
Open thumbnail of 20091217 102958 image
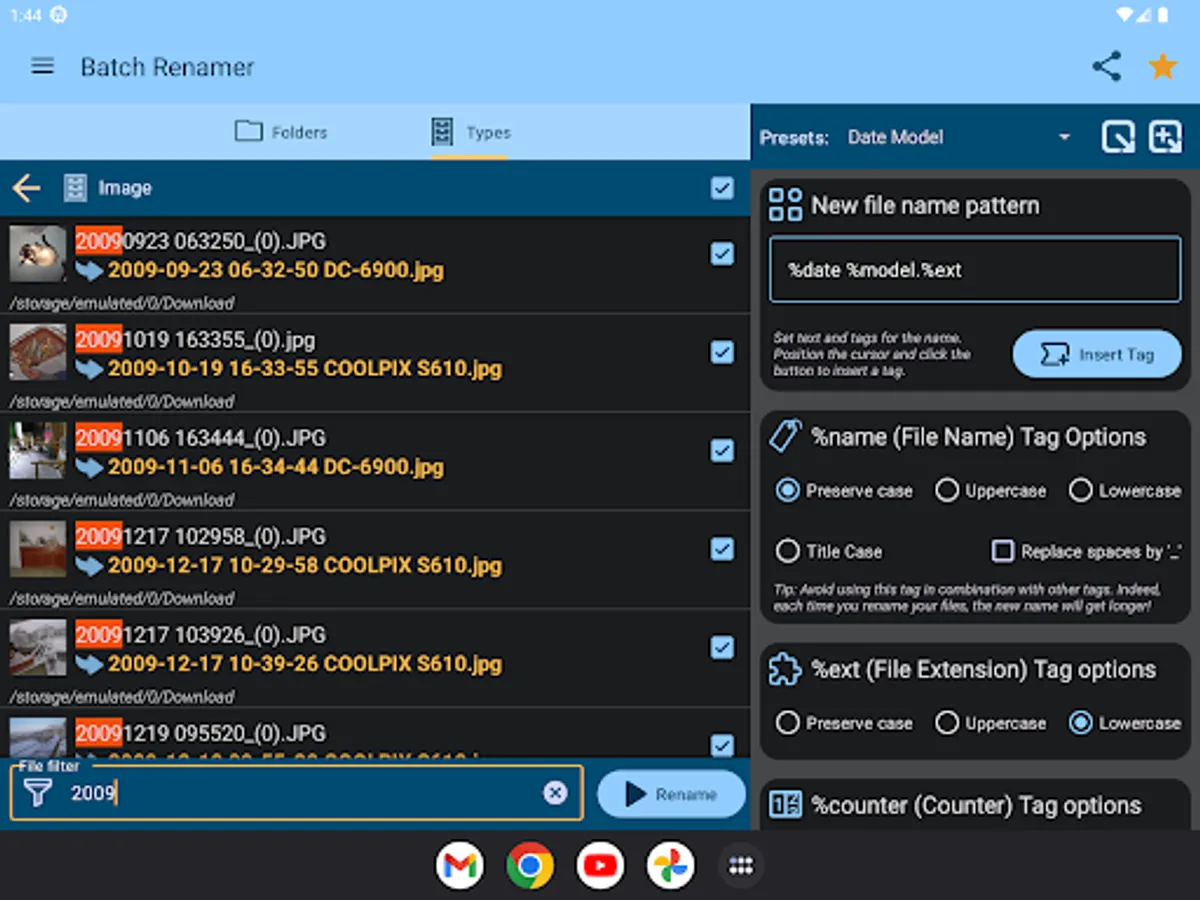click(x=38, y=549)
